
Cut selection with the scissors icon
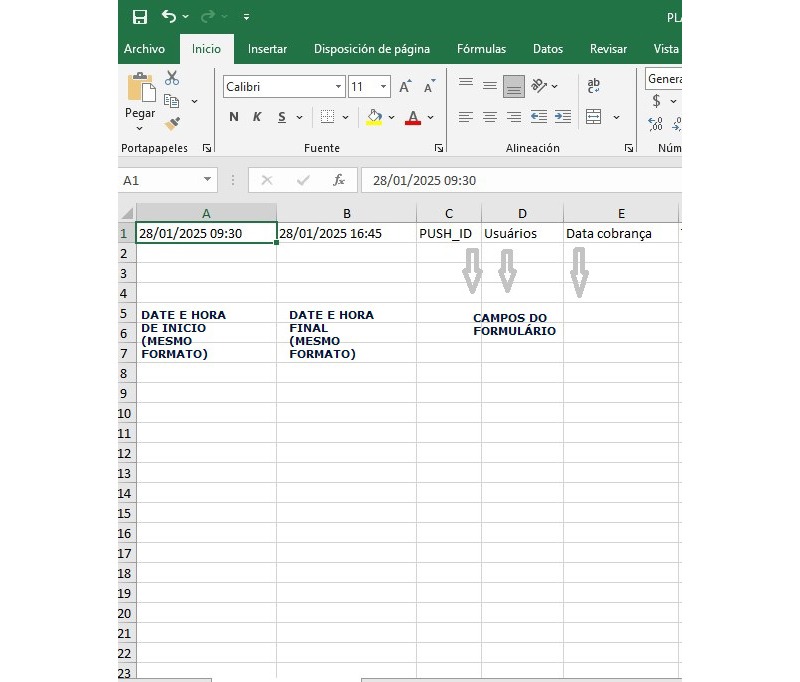pos(172,78)
